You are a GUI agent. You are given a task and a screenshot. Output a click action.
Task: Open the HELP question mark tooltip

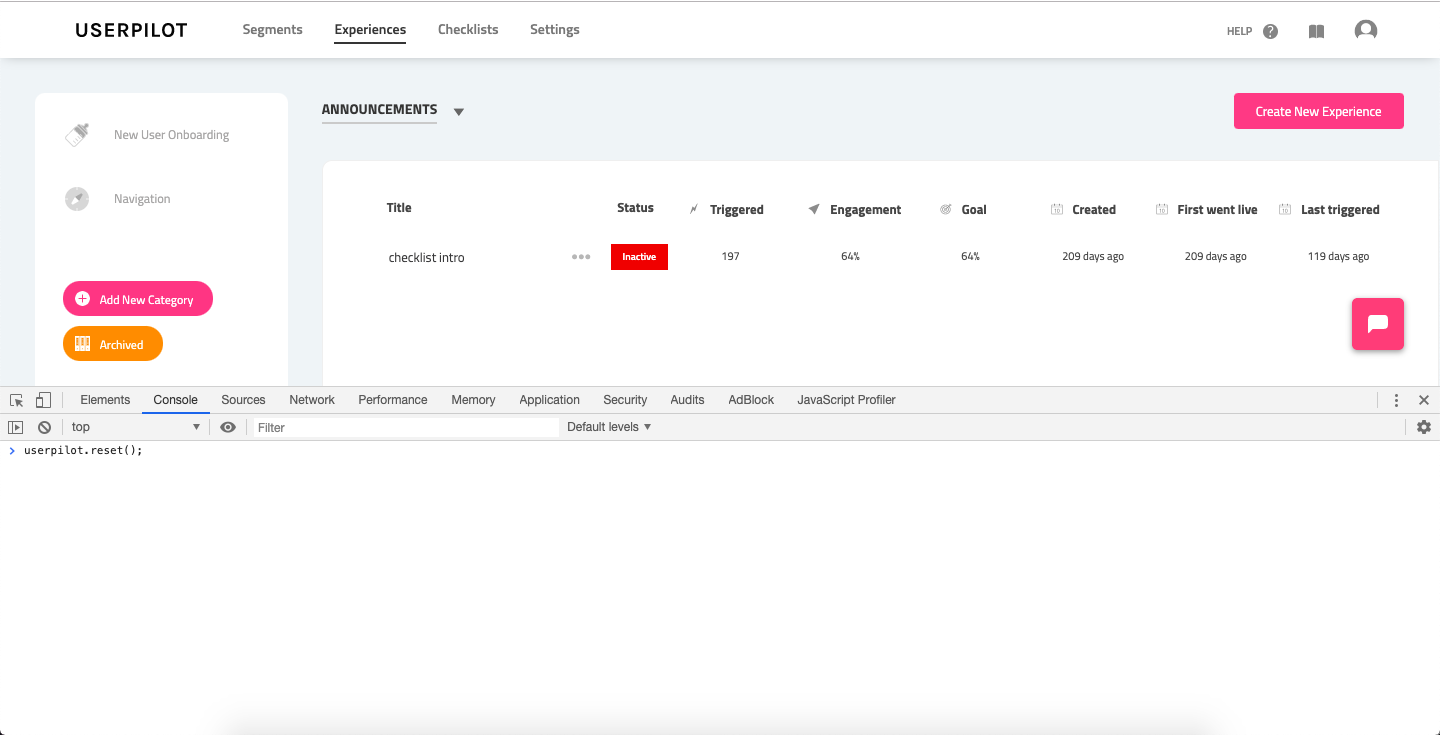(1269, 31)
